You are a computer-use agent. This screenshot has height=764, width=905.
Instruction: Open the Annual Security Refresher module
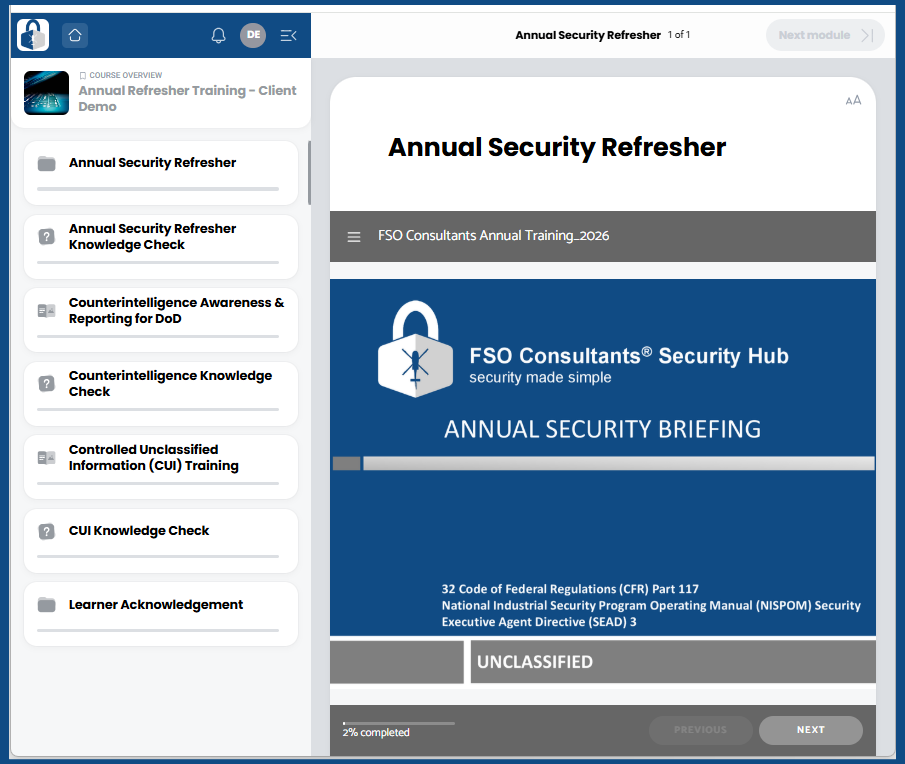coord(161,173)
